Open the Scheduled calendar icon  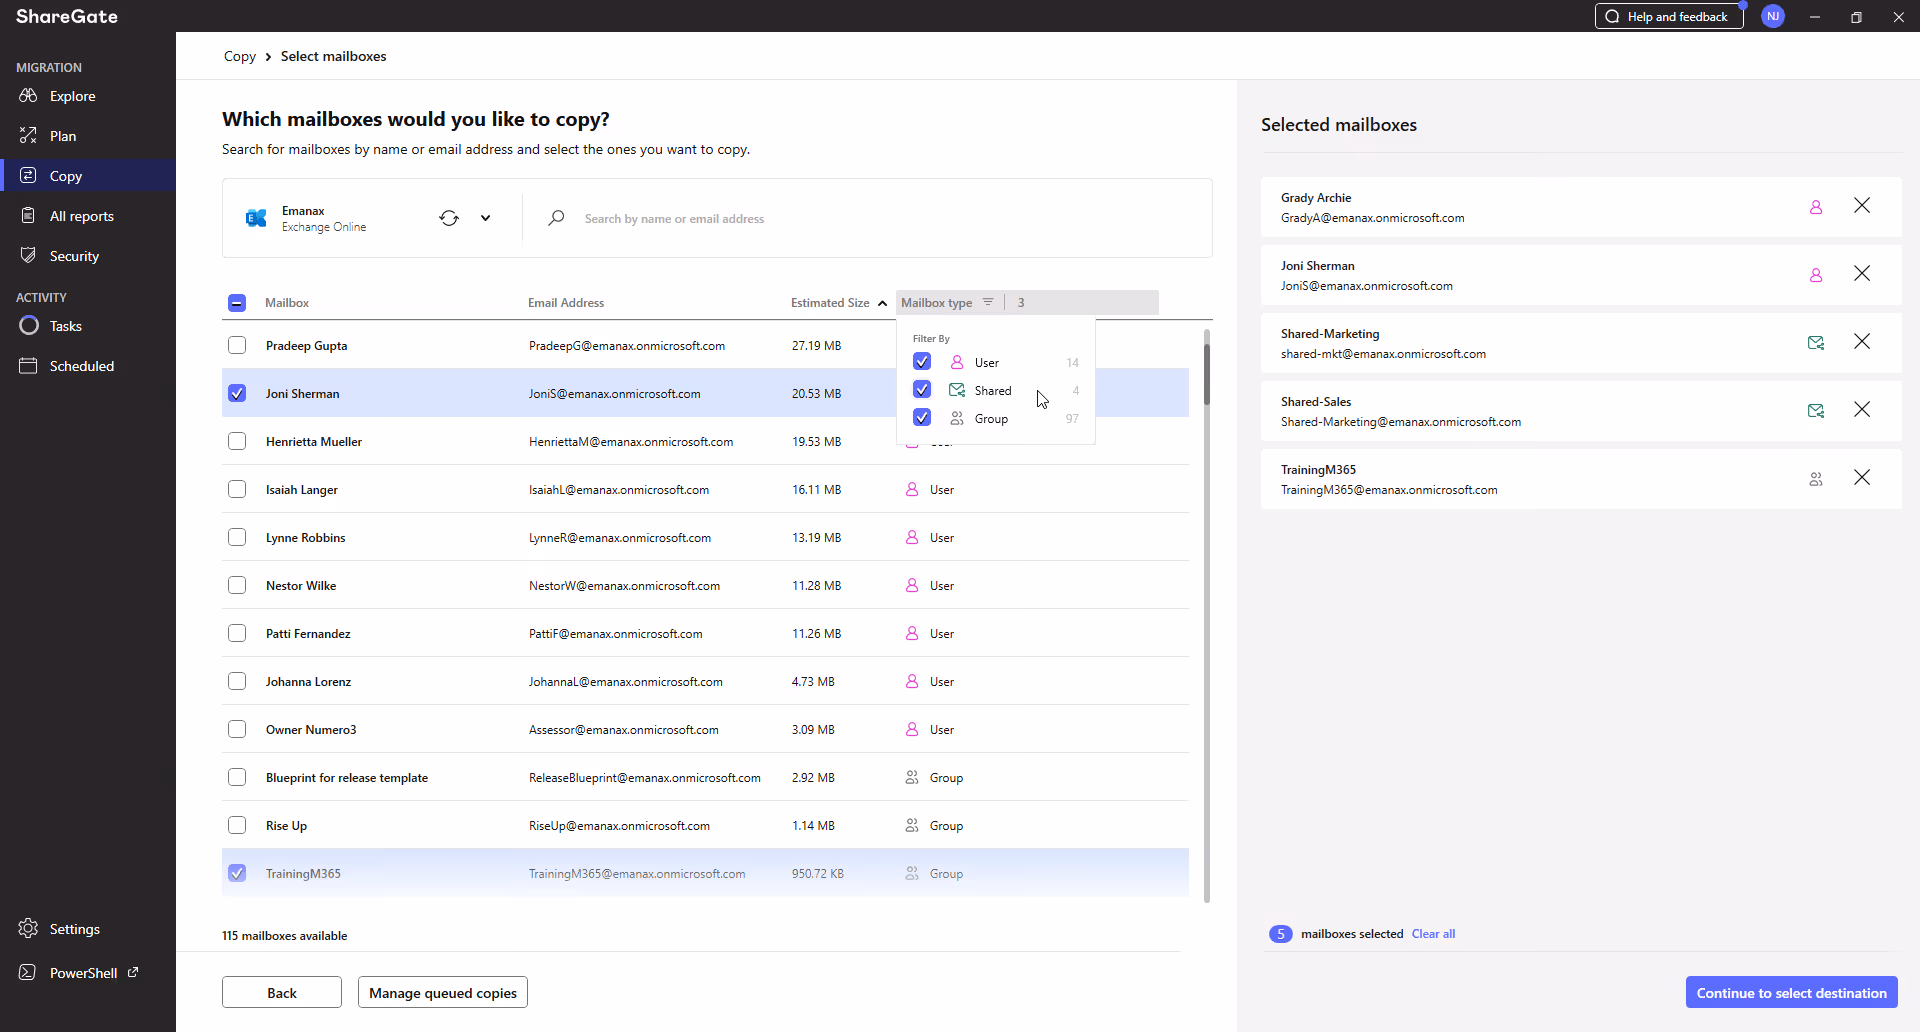click(x=28, y=365)
